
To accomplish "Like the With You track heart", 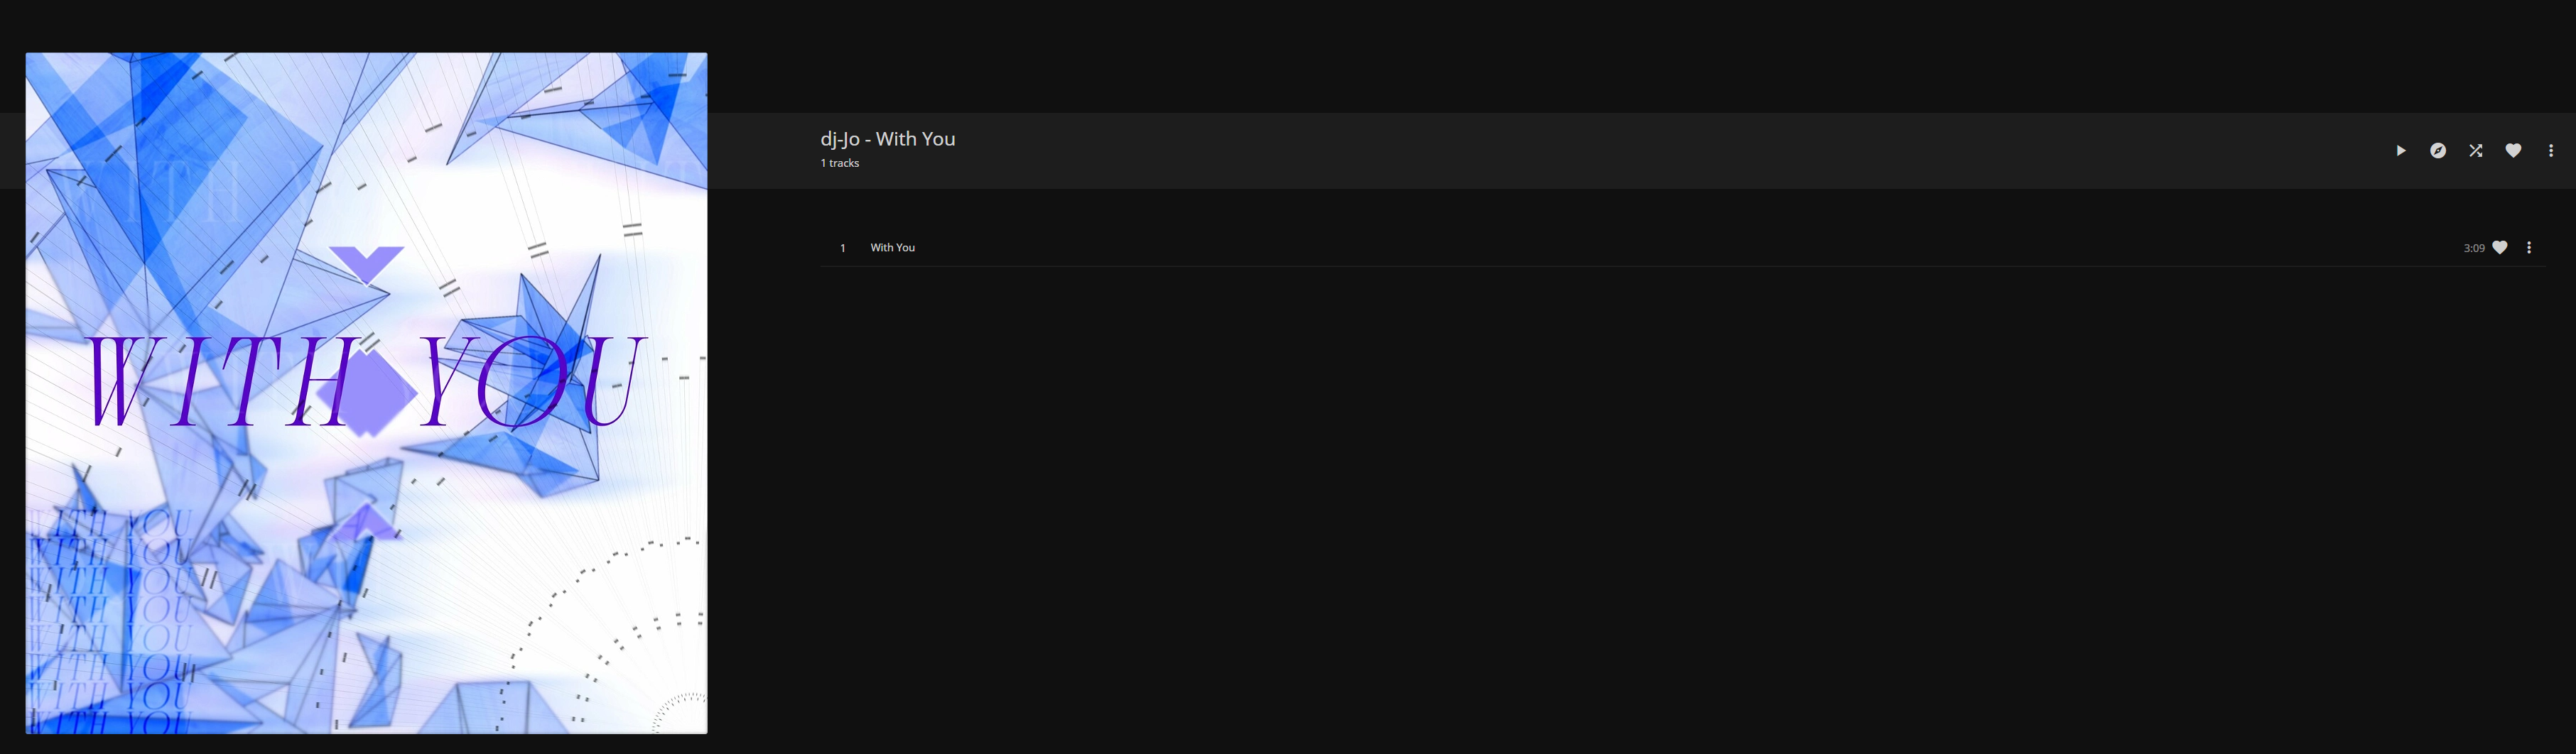I will pyautogui.click(x=2500, y=248).
